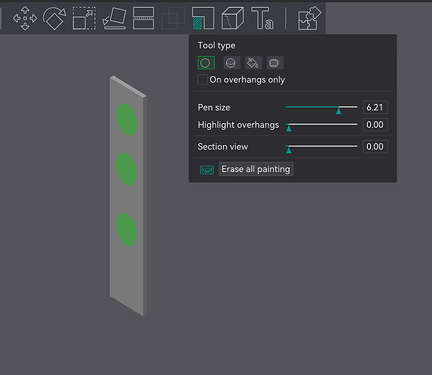Select the Circle brush tool type
Image resolution: width=432 pixels, height=375 pixels.
206,63
